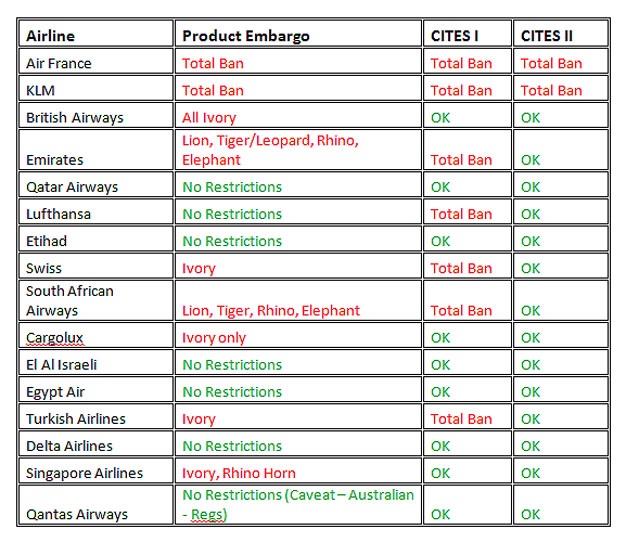Screen dimensions: 626x542
Task: Click the CITES II column header
Action: (x=561, y=34)
